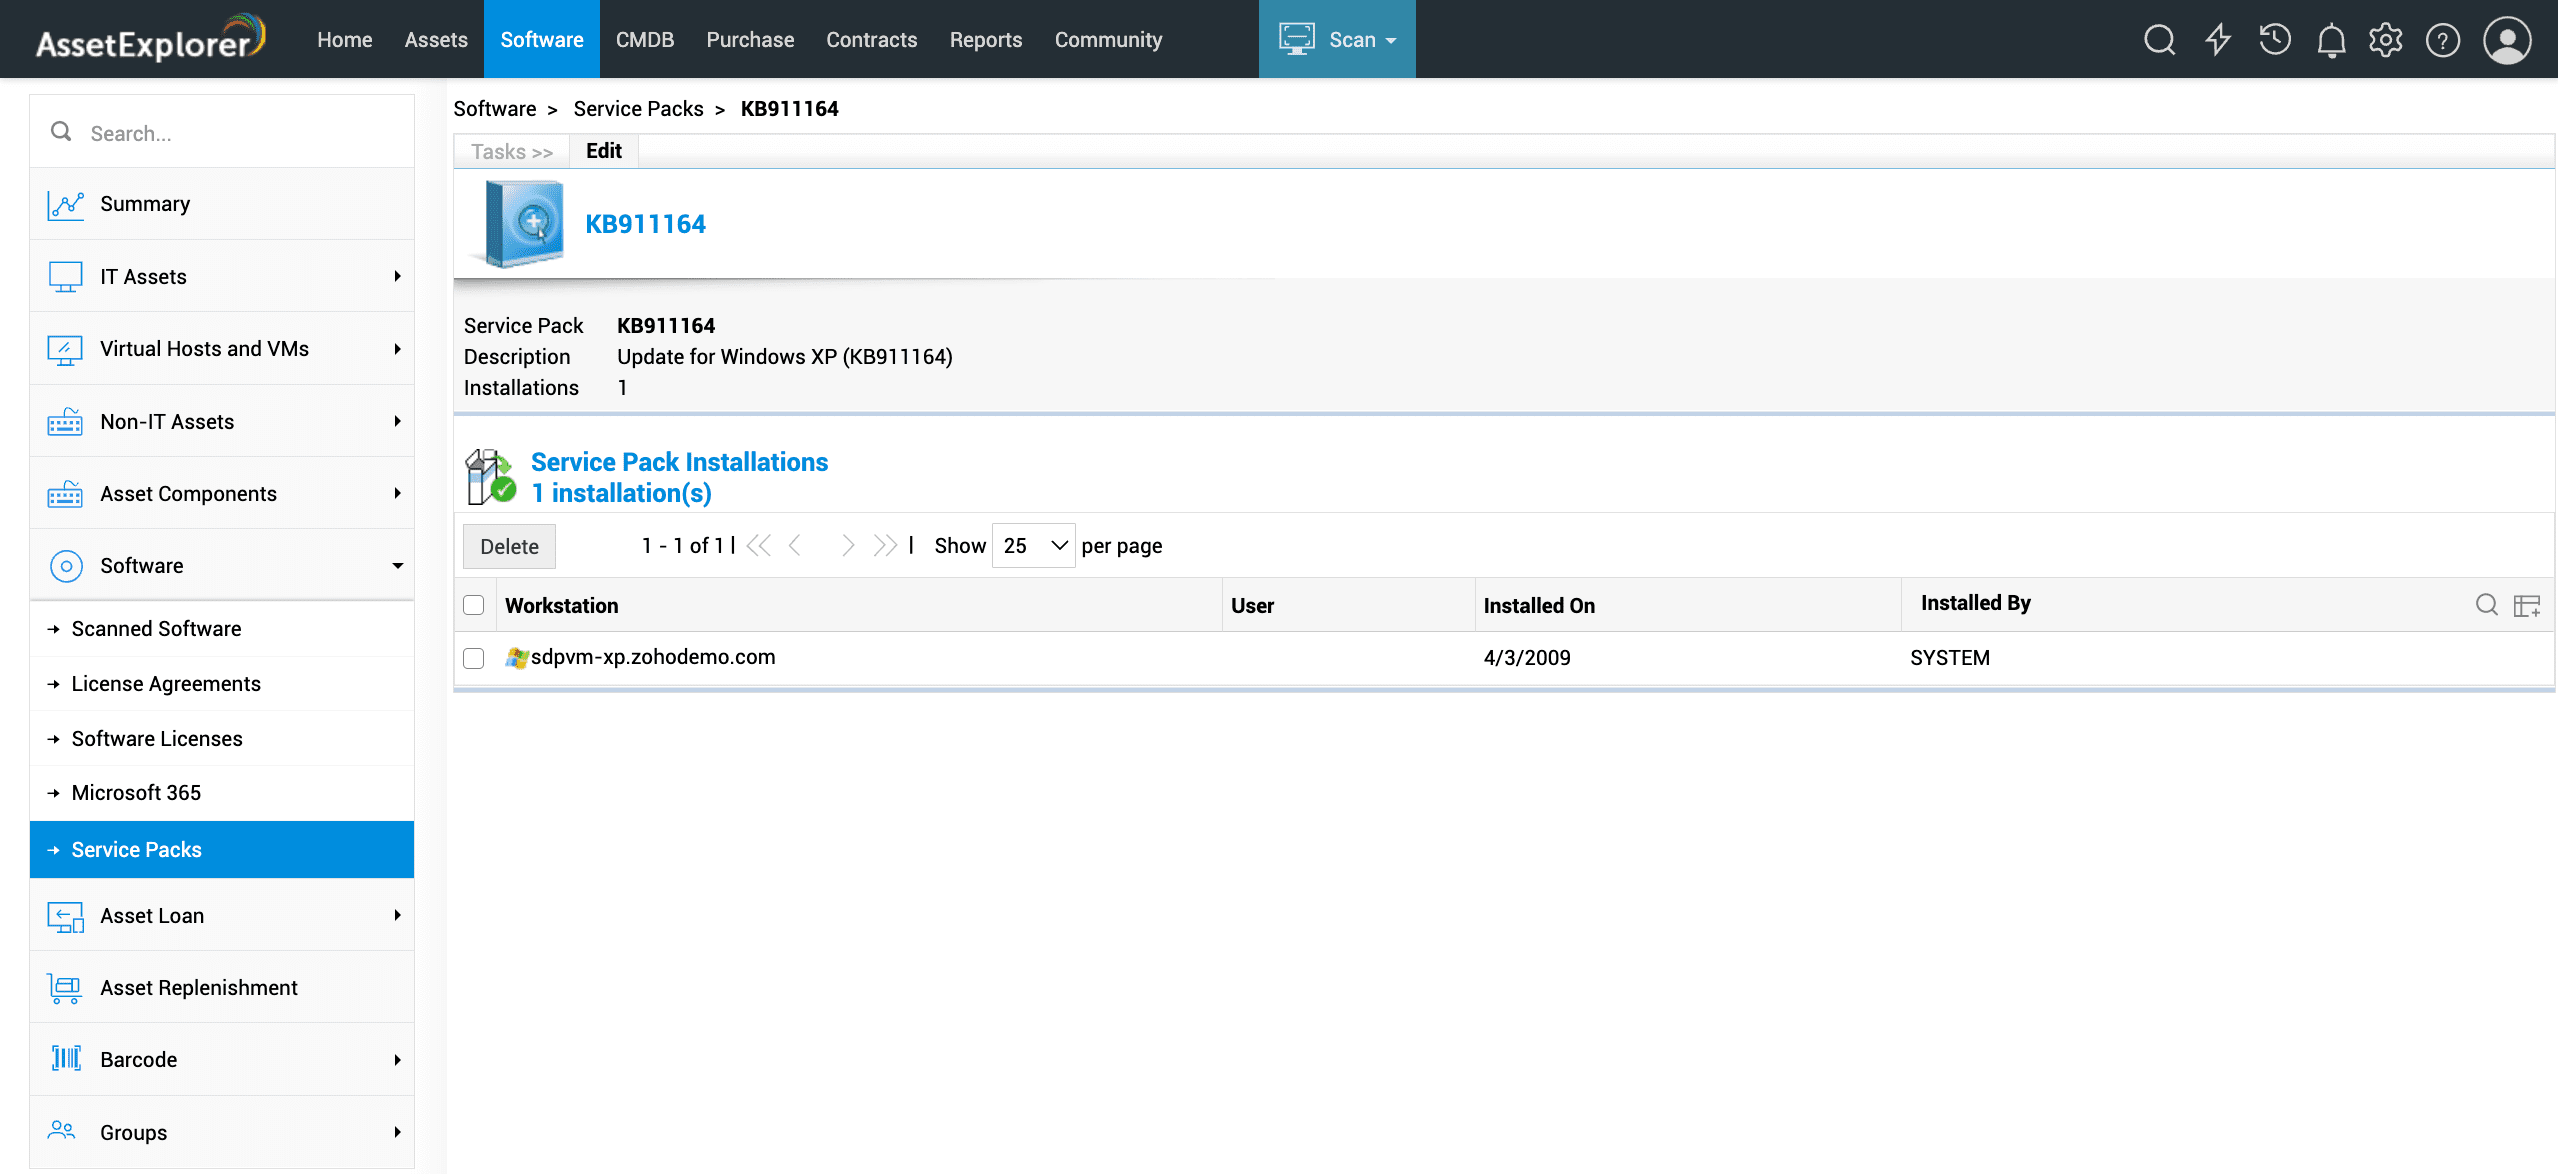Tick the checkbox for sdpvm-xp.zohodemo.com

[x=474, y=658]
